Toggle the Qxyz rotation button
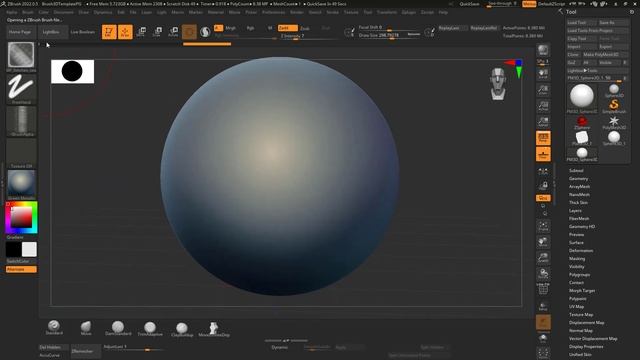This screenshot has width=640, height=360. 543,198
